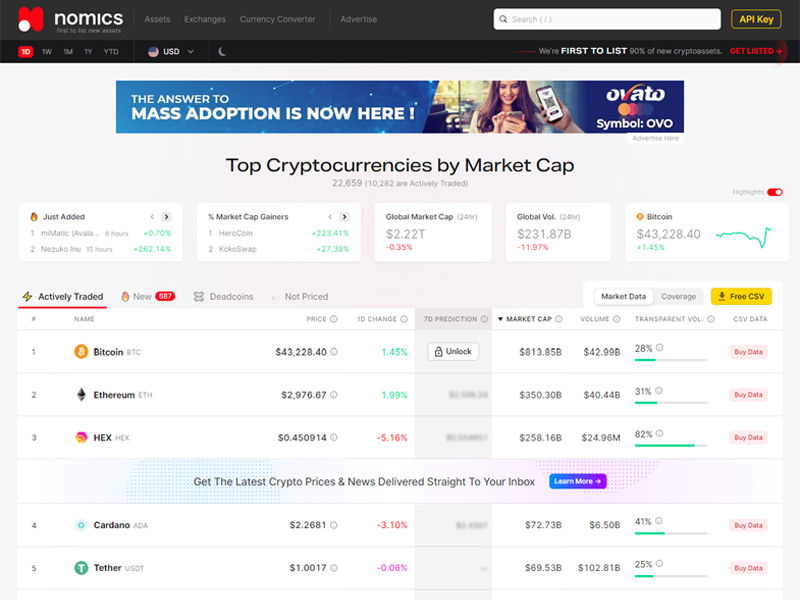The image size is (800, 600).
Task: Select the 1M time range
Action: 68,52
